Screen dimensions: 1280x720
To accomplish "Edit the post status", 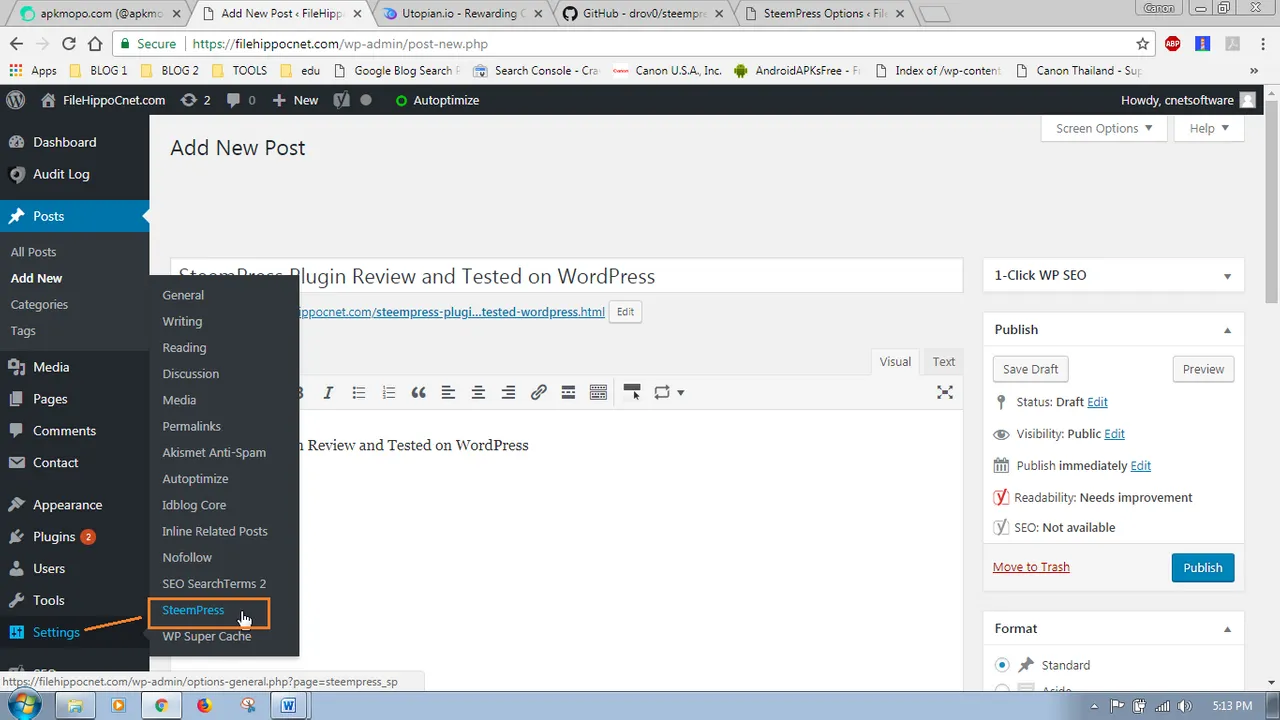I will coord(1097,402).
